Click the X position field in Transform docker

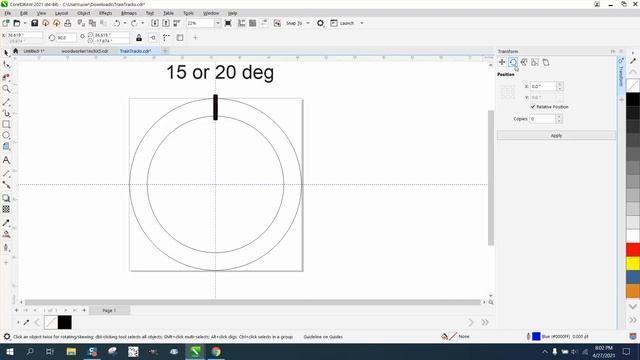click(544, 87)
